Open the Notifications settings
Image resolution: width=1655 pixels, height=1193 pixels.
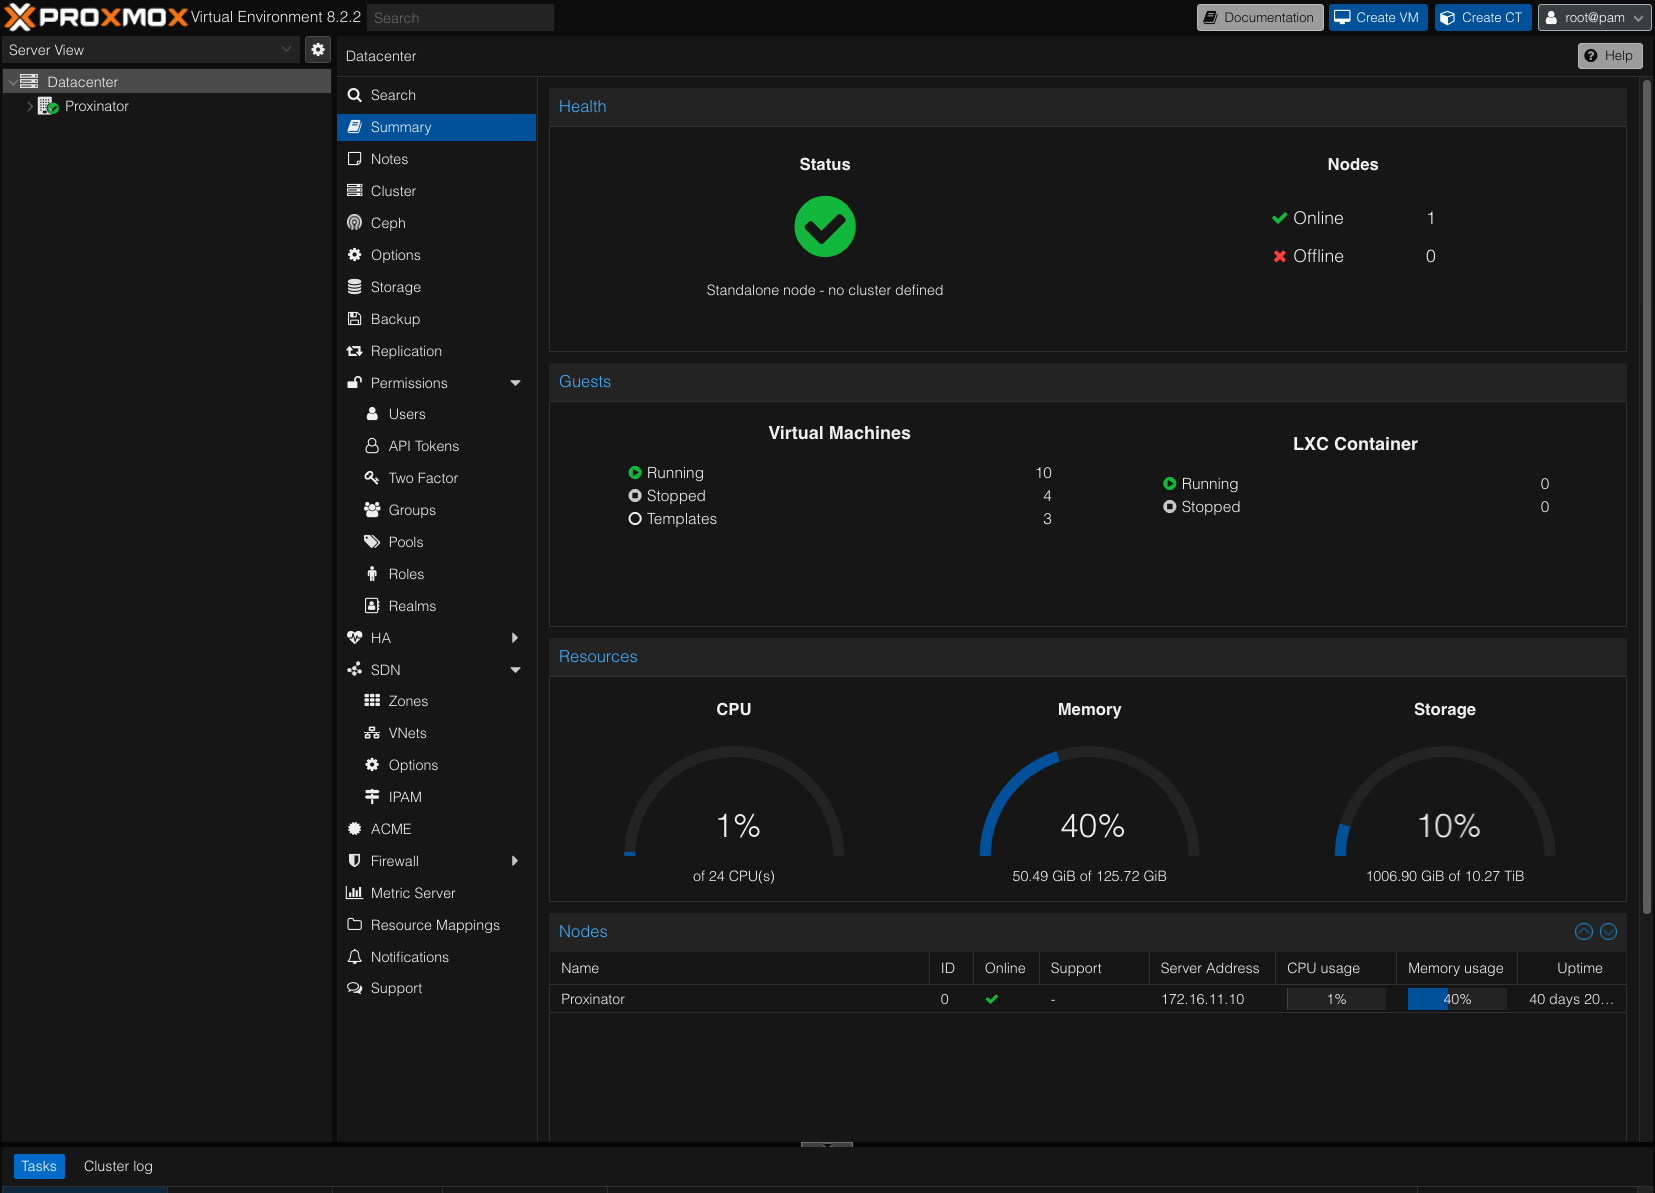(x=409, y=956)
